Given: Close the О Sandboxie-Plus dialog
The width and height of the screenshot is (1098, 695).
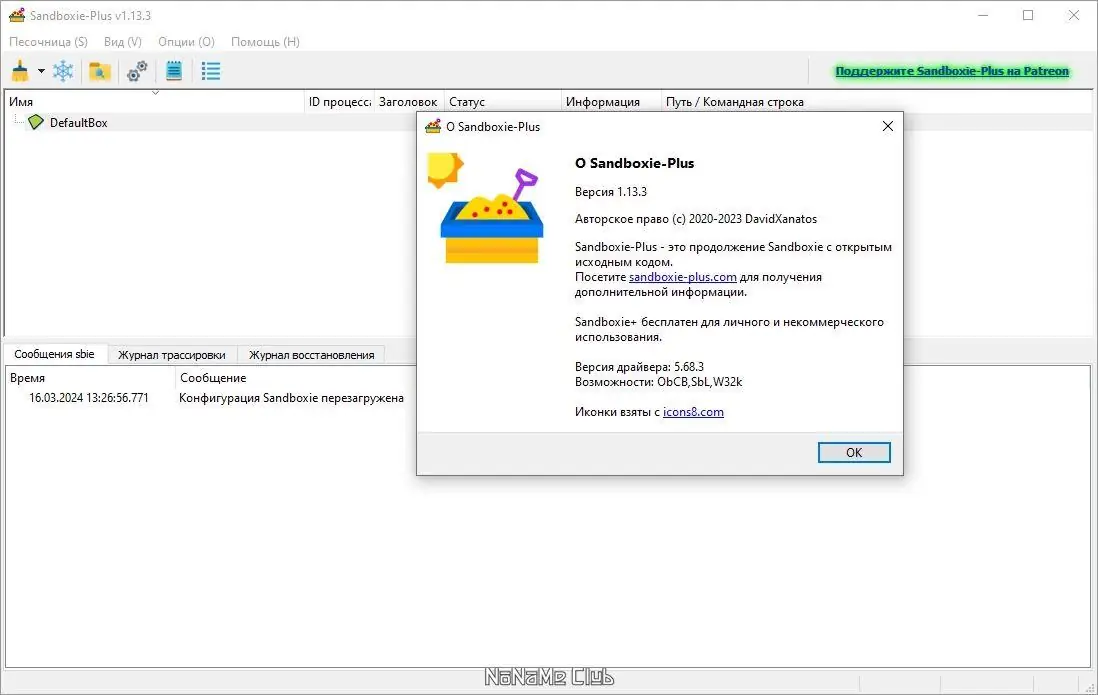Looking at the screenshot, I should (x=887, y=126).
